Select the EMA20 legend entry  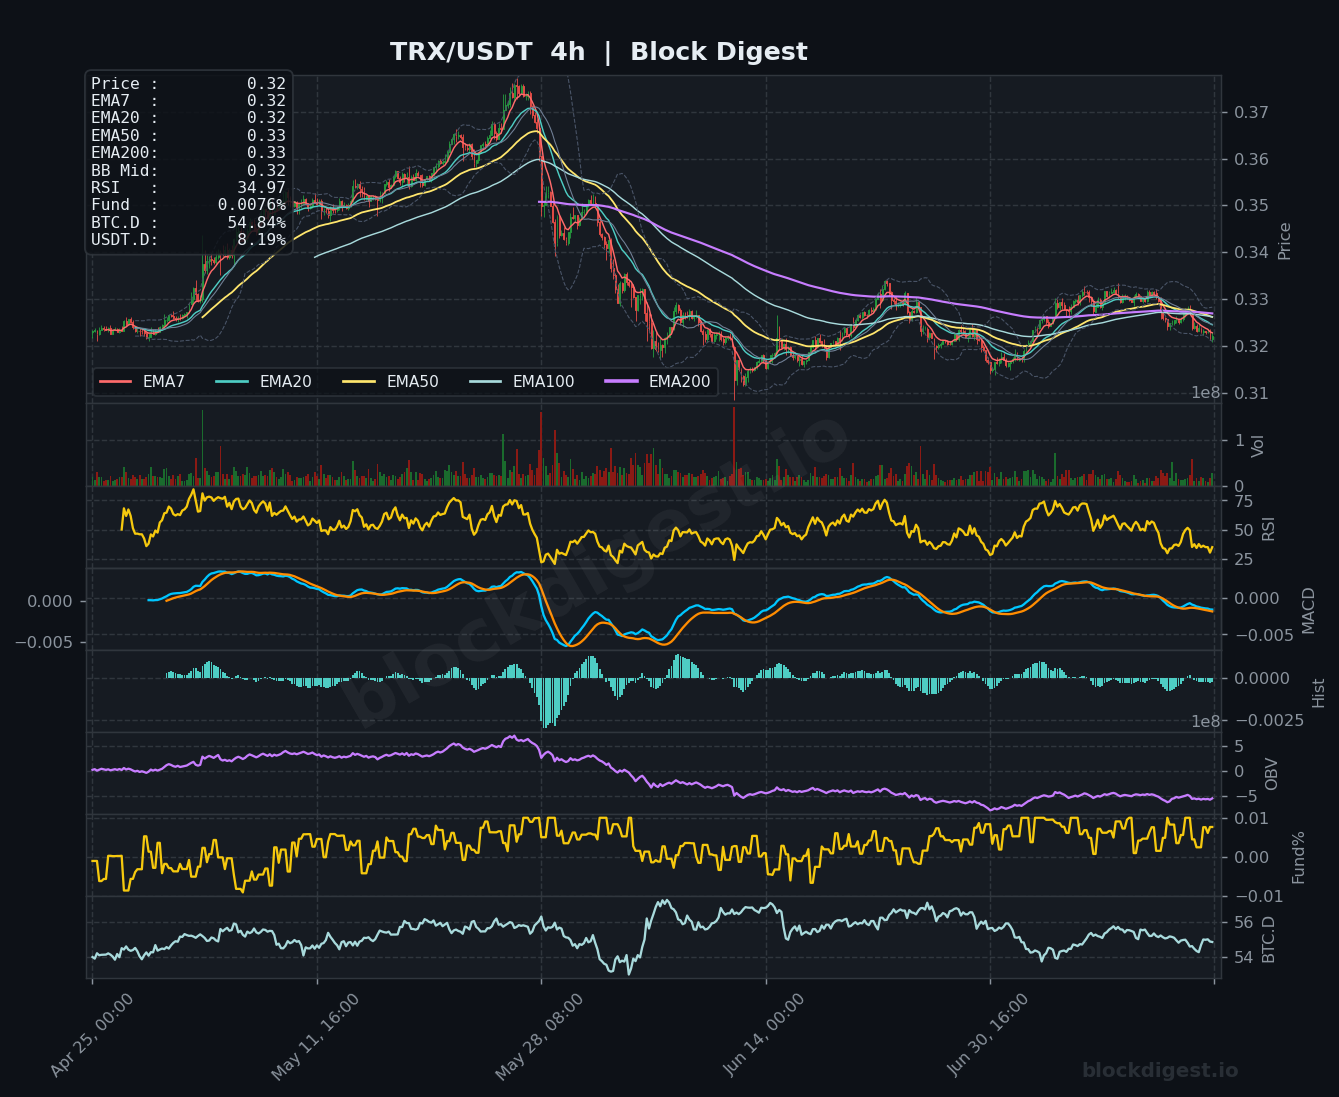tap(264, 382)
